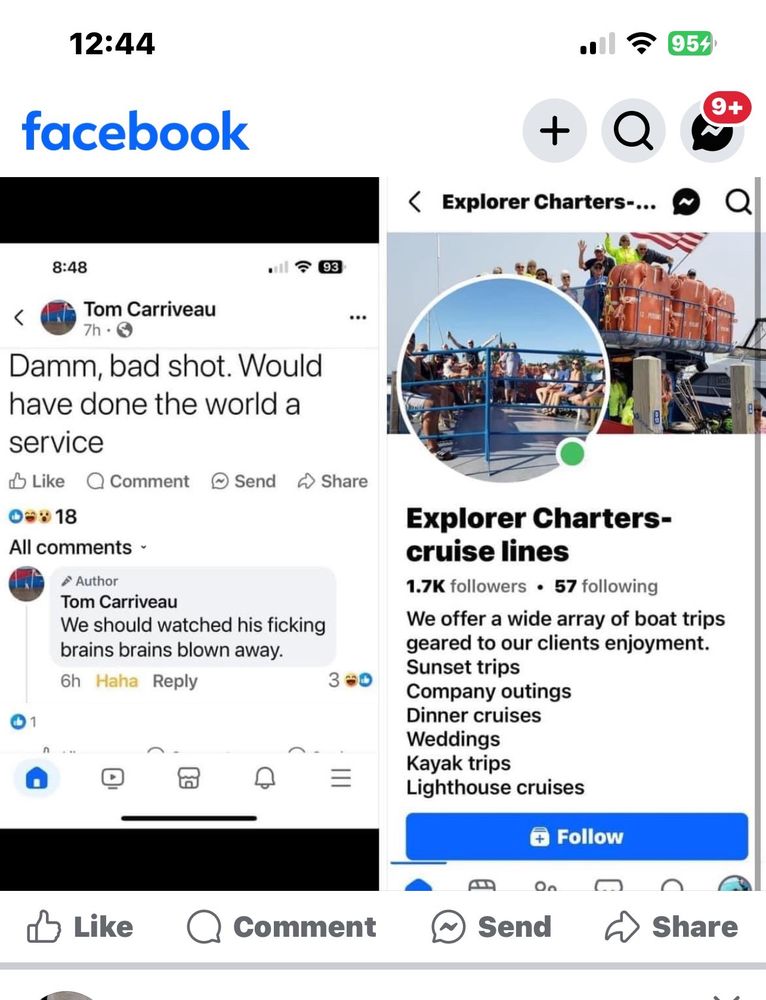The height and width of the screenshot is (1000, 766).
Task: Open Facebook search magnifier in top header
Action: 633,131
